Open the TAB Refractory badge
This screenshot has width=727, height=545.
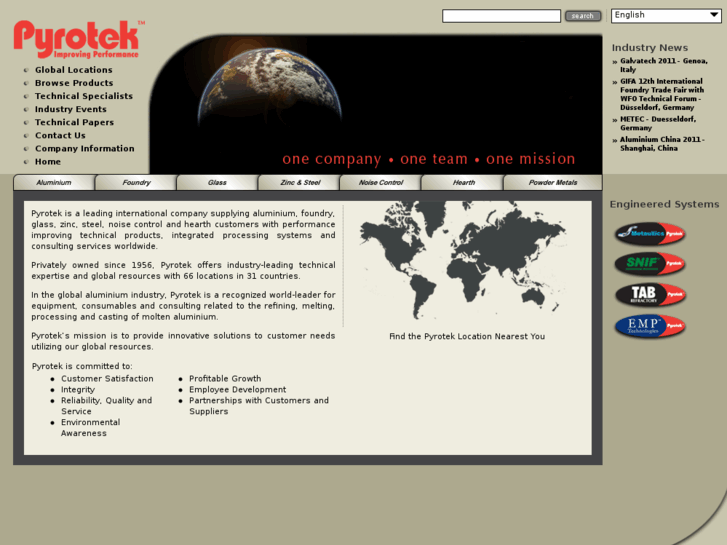click(x=650, y=295)
